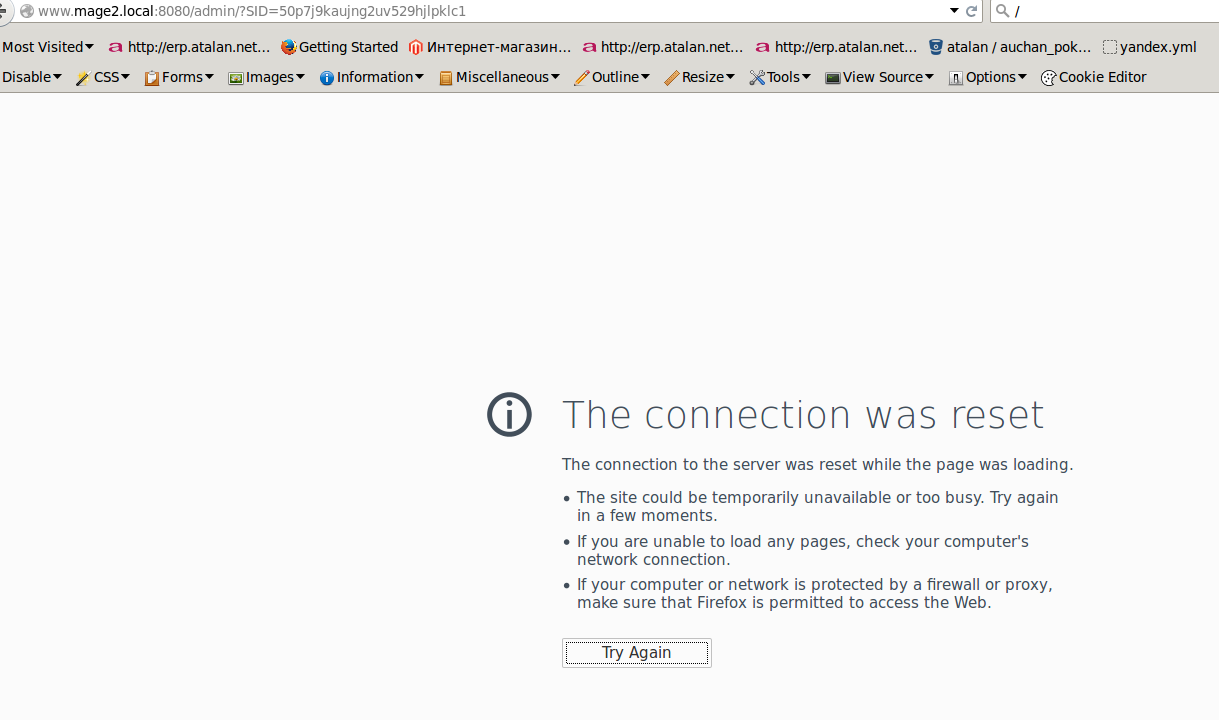The height and width of the screenshot is (720, 1219).
Task: Open the Tools dropdown
Action: [781, 77]
